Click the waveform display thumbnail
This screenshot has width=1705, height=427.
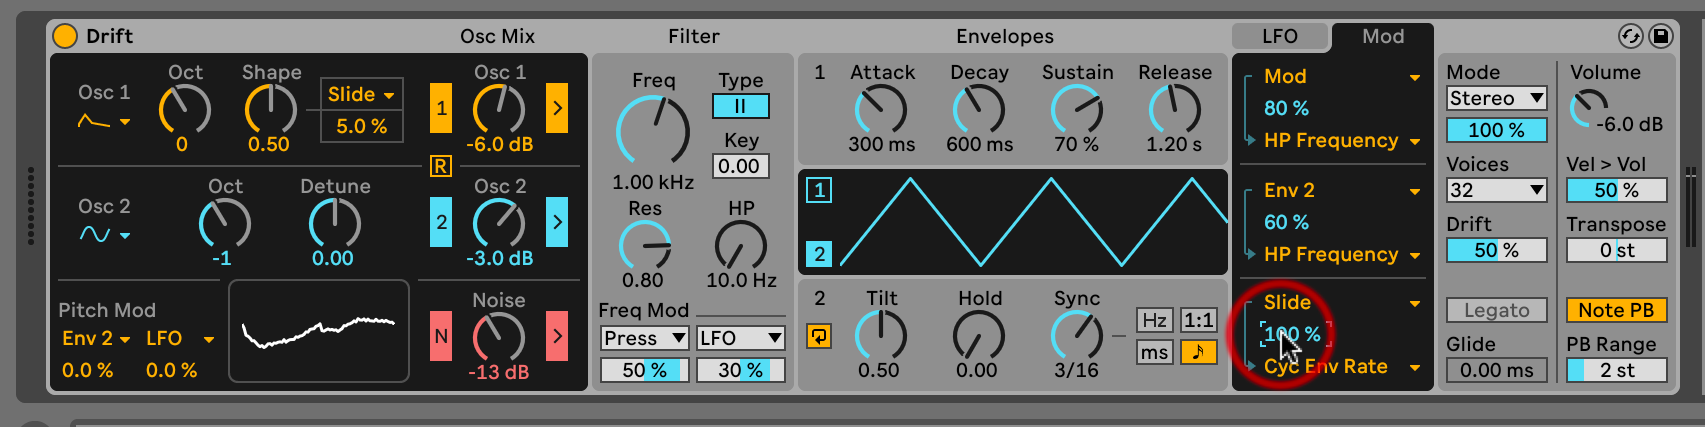click(319, 331)
